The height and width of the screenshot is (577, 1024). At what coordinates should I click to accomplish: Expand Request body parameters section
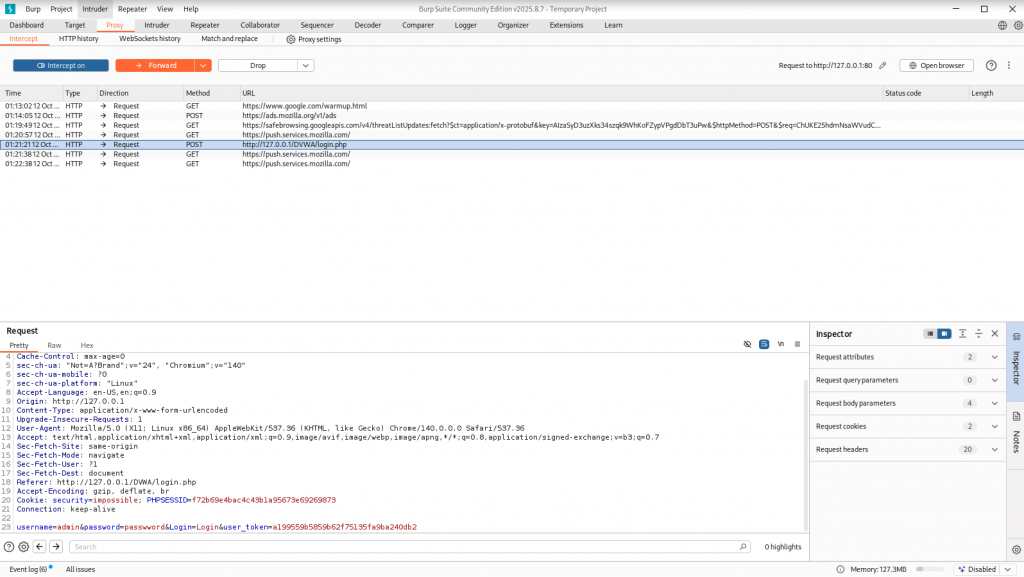coord(907,403)
